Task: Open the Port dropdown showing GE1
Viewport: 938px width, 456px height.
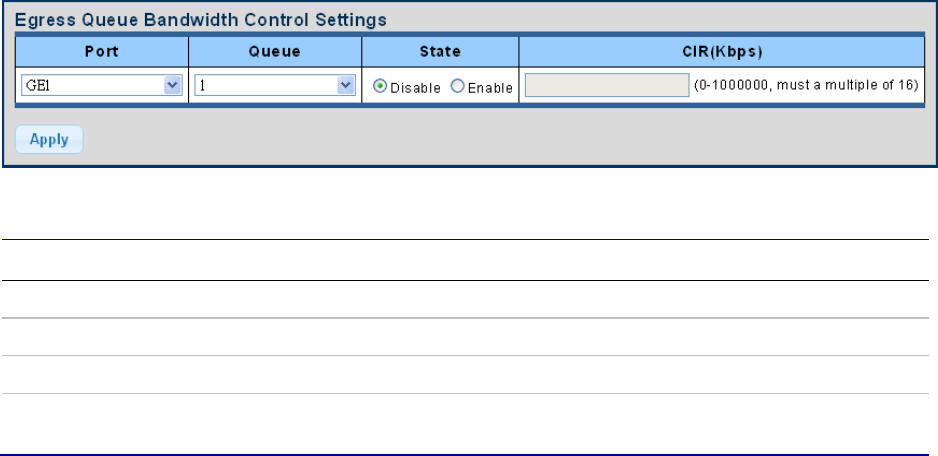Action: tap(100, 86)
